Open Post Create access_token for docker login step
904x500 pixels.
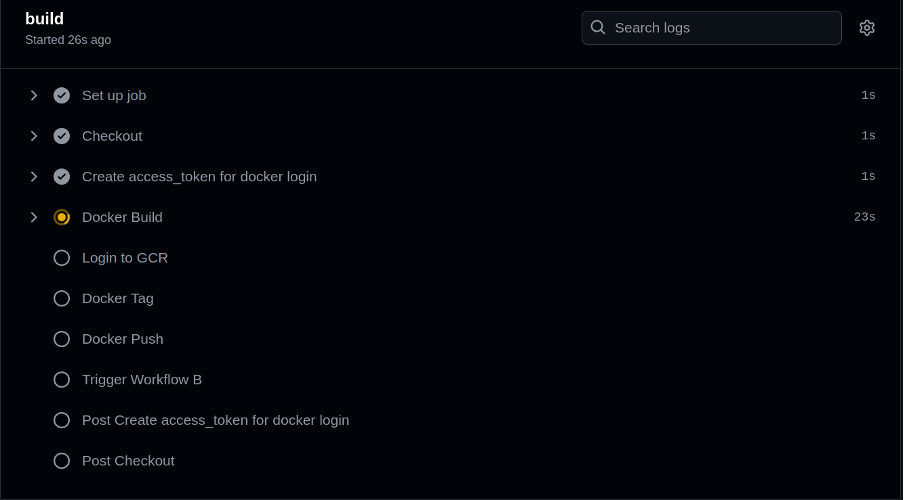(215, 420)
